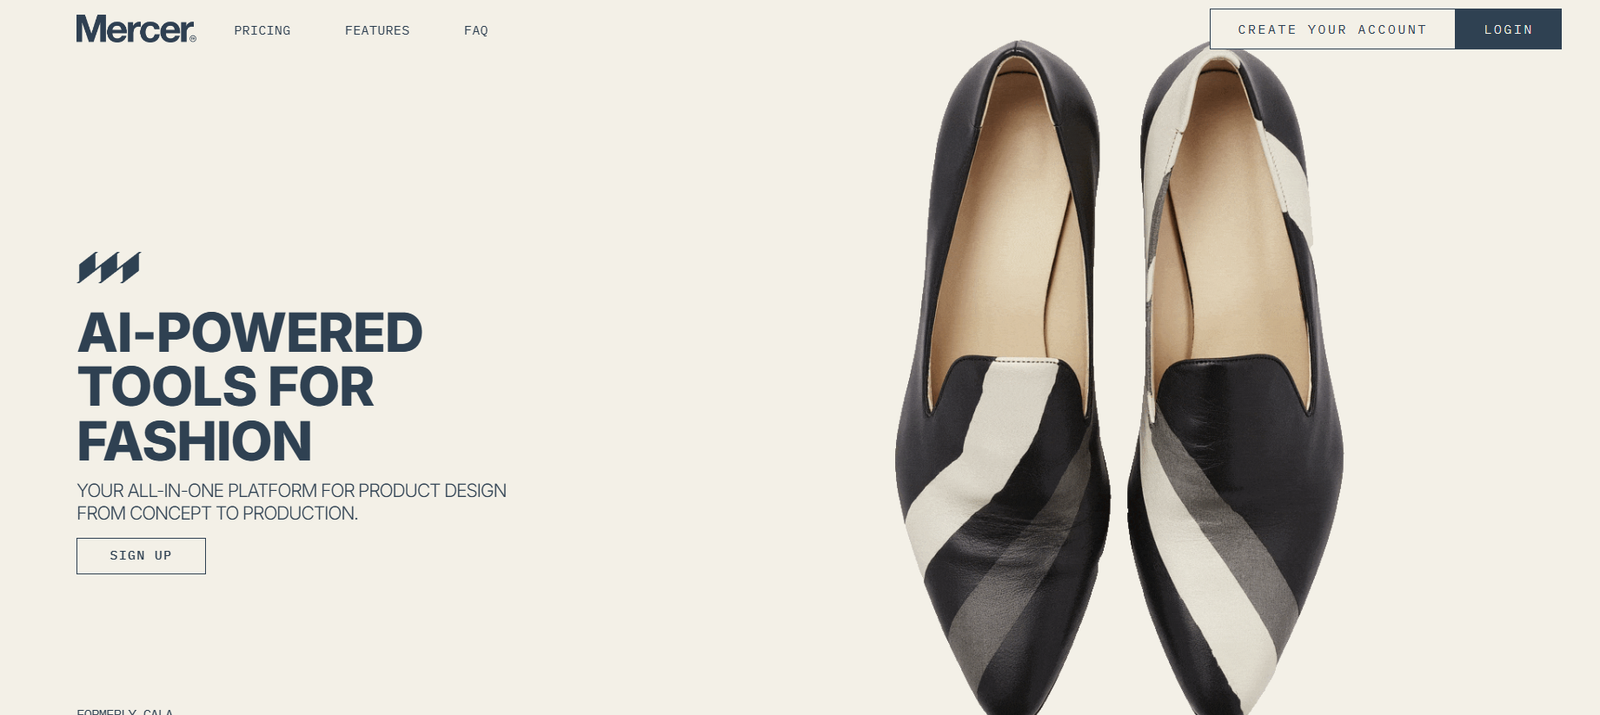Click the word 'FASHION' in the headline
Image resolution: width=1600 pixels, height=715 pixels.
click(x=195, y=441)
